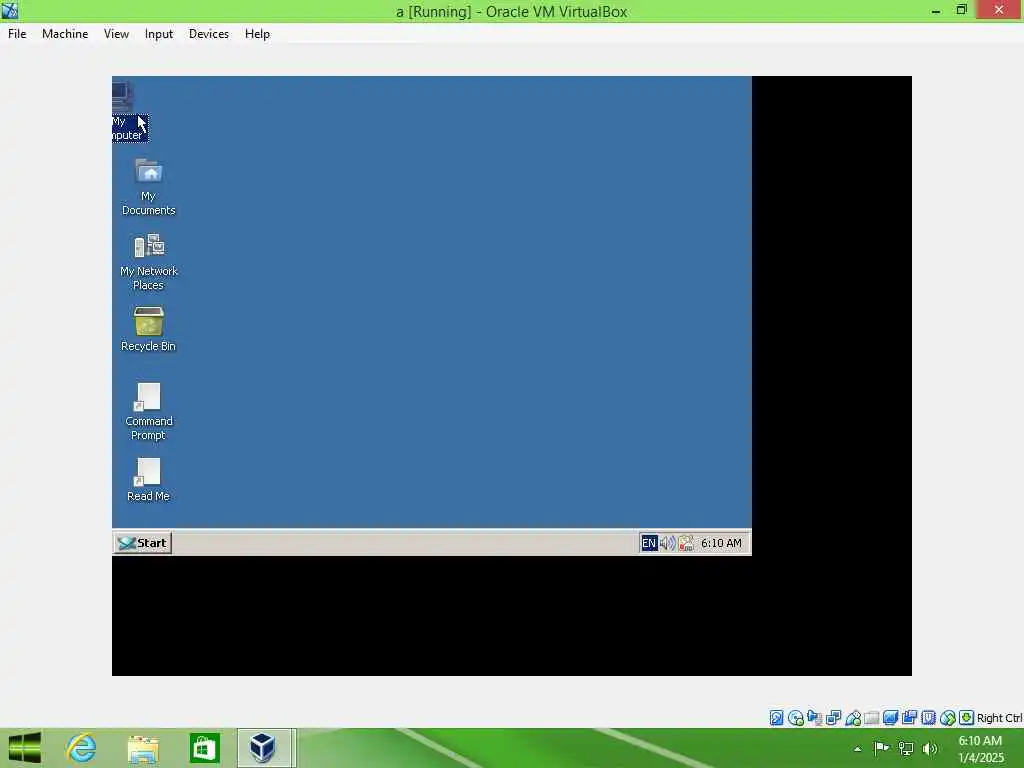
Task: Close the VirtualBox VM window
Action: [x=999, y=10]
